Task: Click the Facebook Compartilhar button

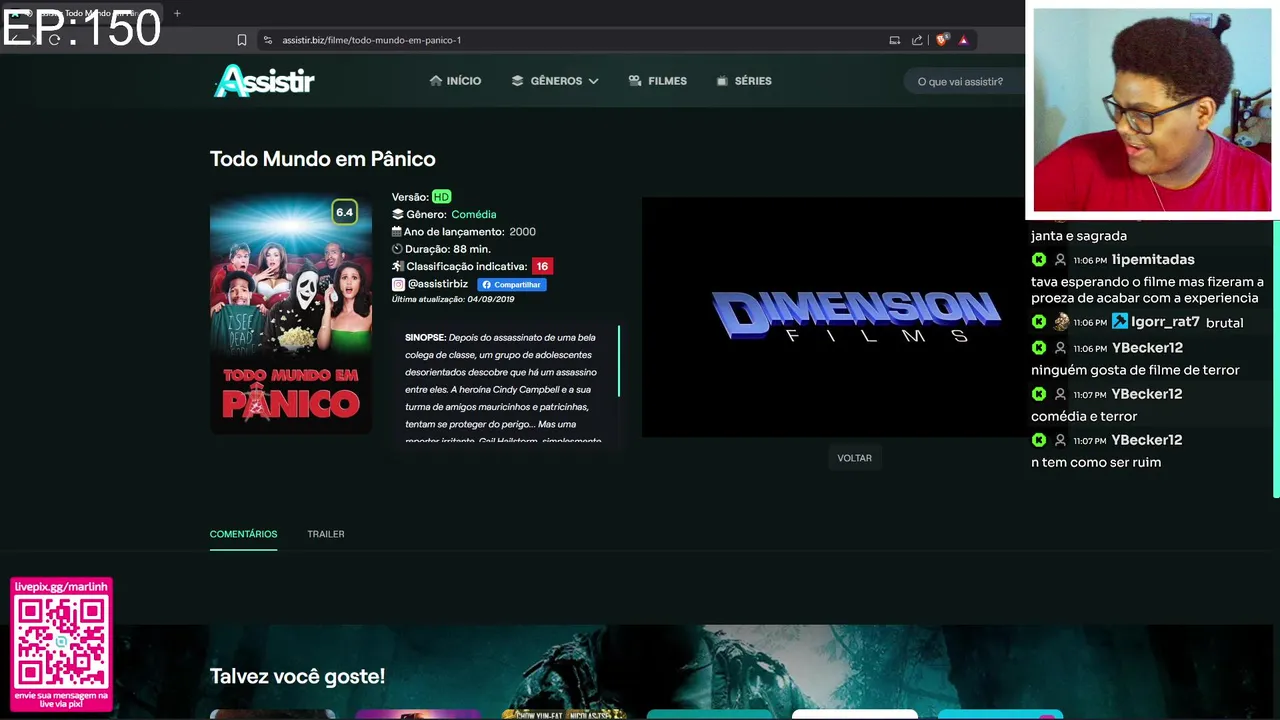Action: click(x=512, y=284)
